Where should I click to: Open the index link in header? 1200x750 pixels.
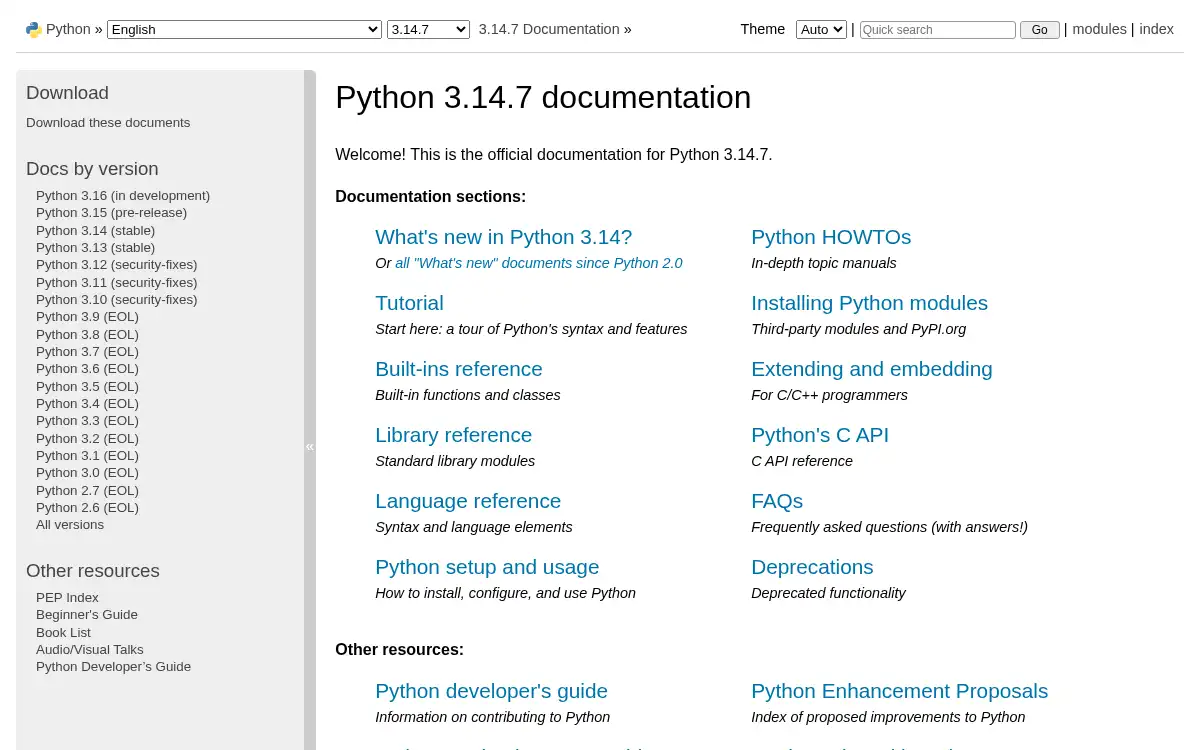point(1156,29)
